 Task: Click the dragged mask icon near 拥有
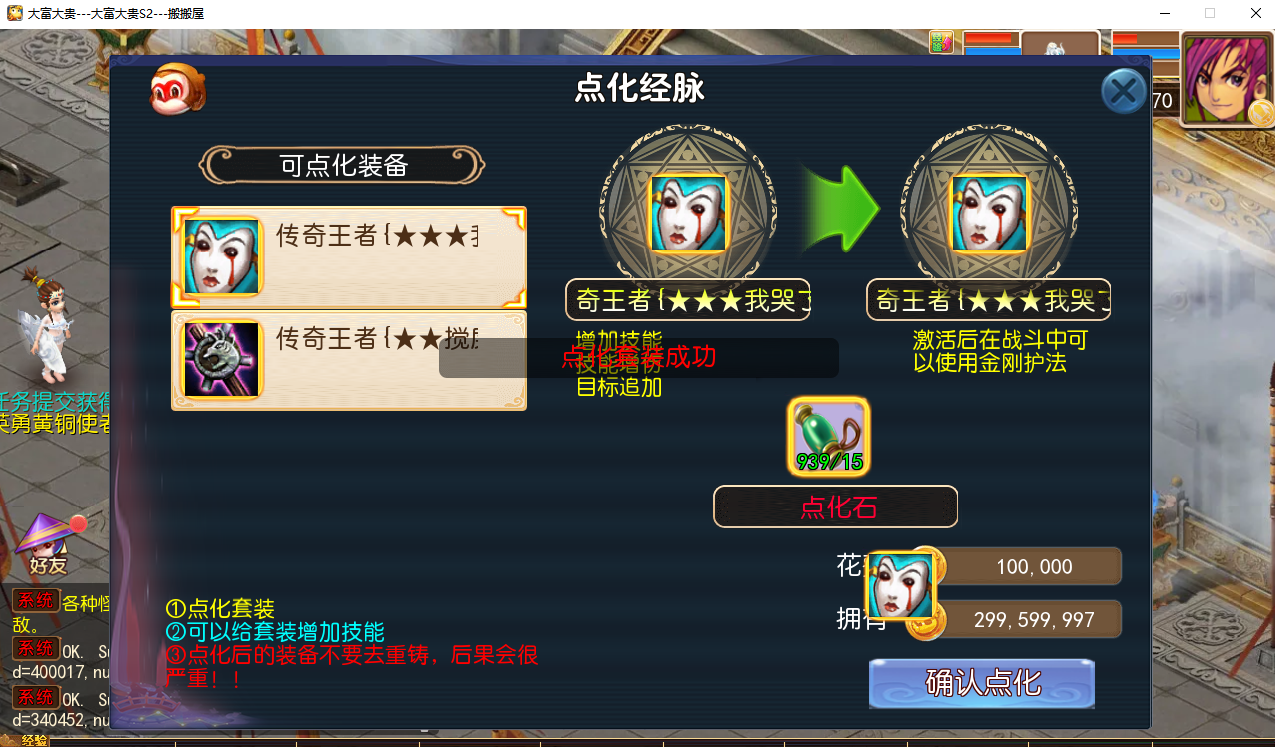pyautogui.click(x=900, y=585)
